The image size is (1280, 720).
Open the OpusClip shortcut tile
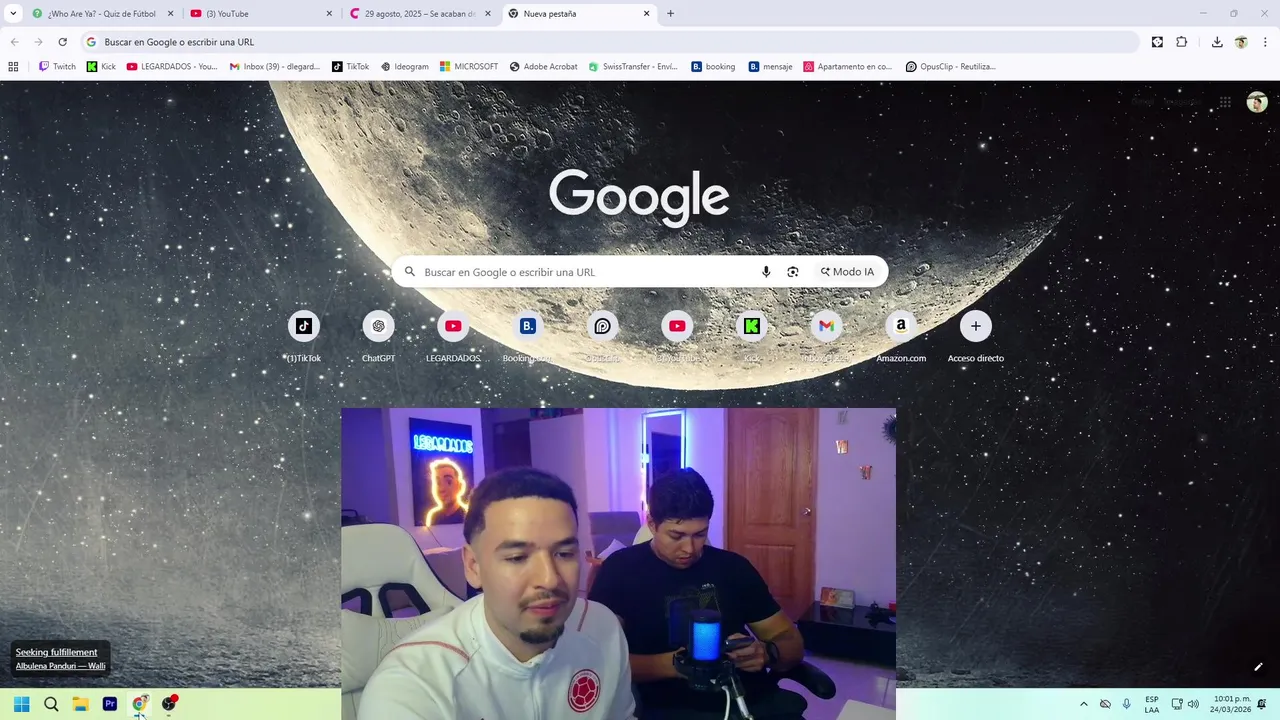602,338
